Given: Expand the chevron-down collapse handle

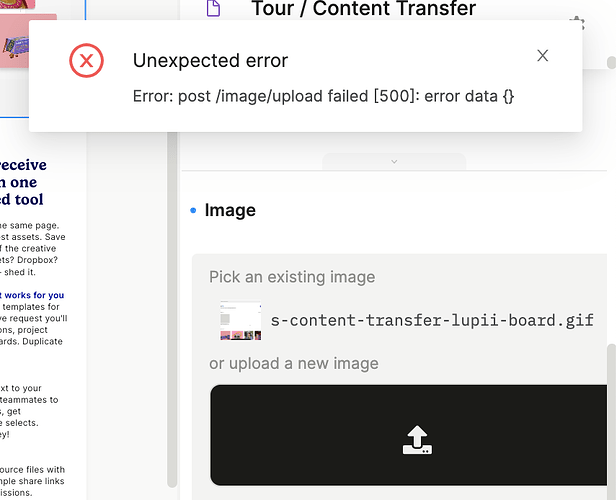Looking at the screenshot, I should [x=393, y=161].
